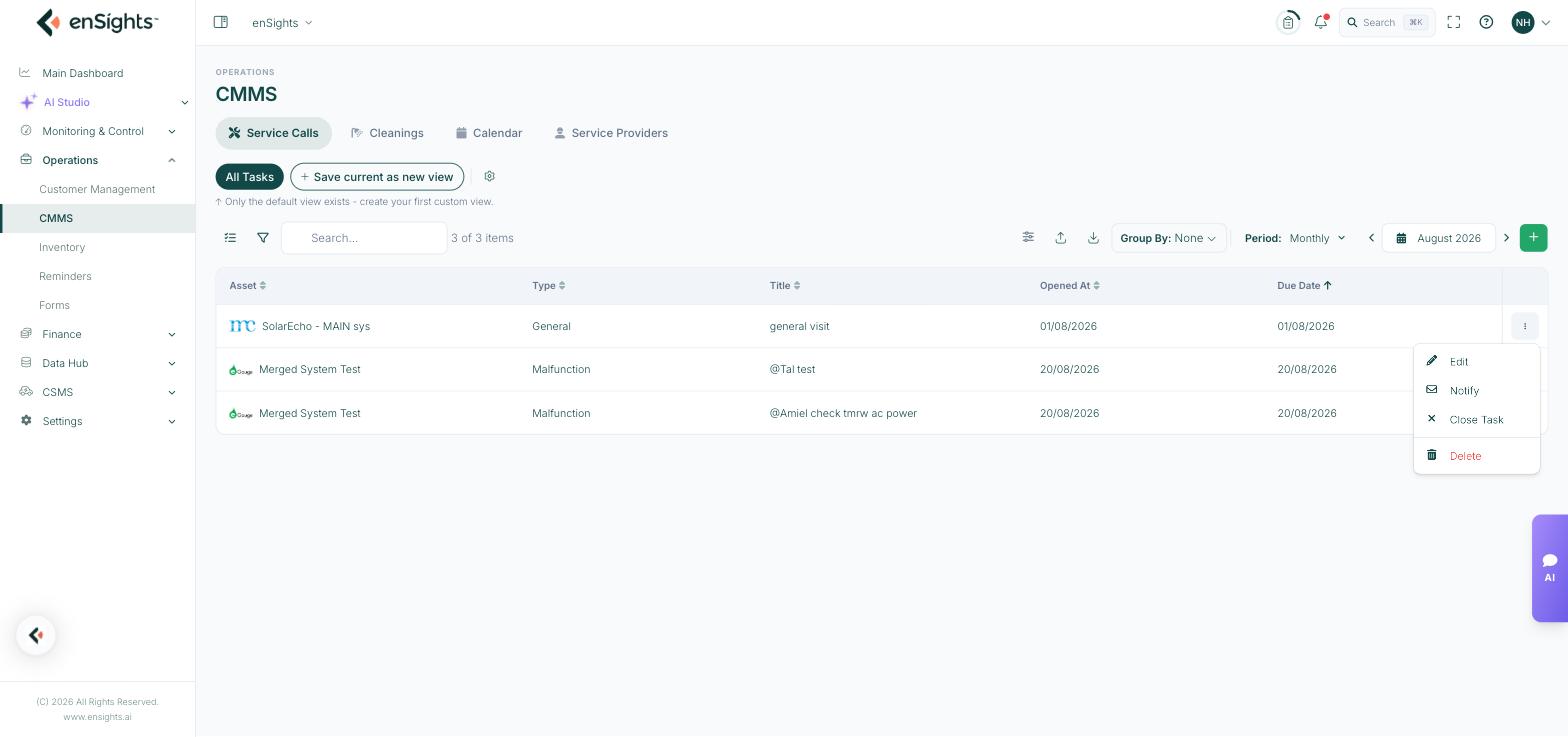This screenshot has height=737, width=1568.
Task: Go to next month arrow
Action: tap(1506, 238)
